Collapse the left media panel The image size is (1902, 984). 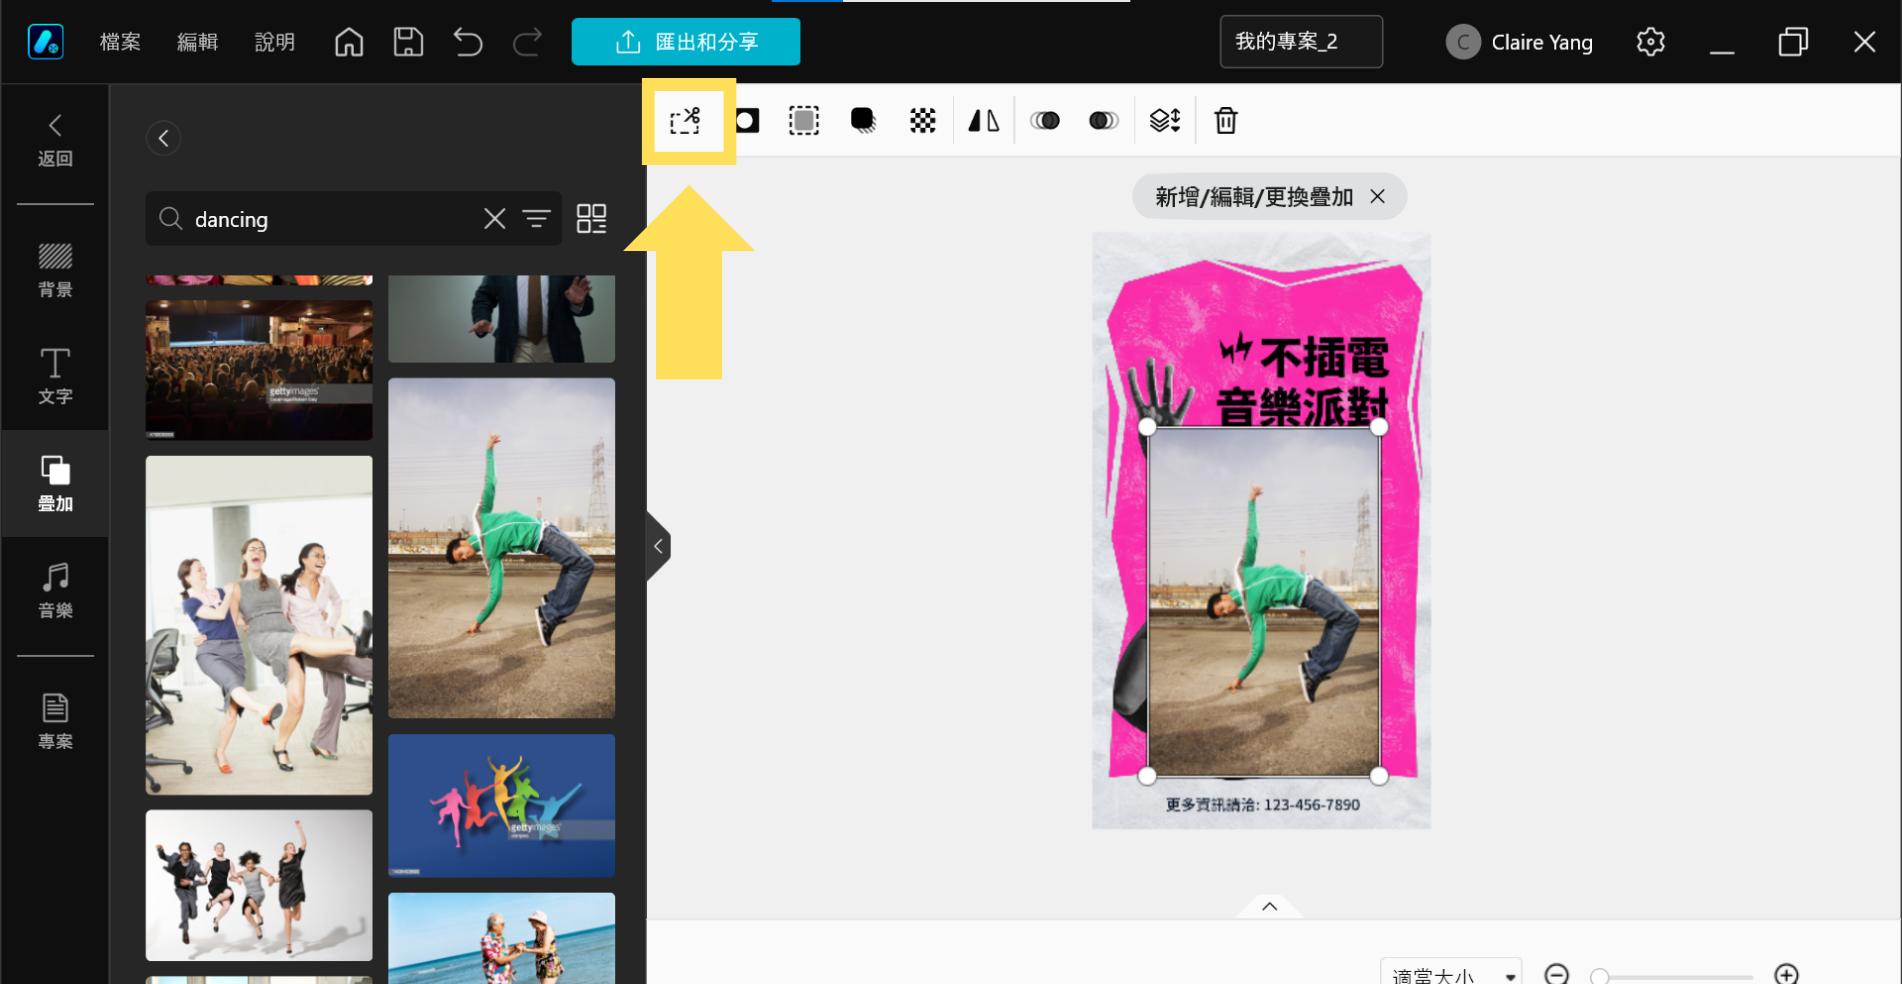[658, 546]
